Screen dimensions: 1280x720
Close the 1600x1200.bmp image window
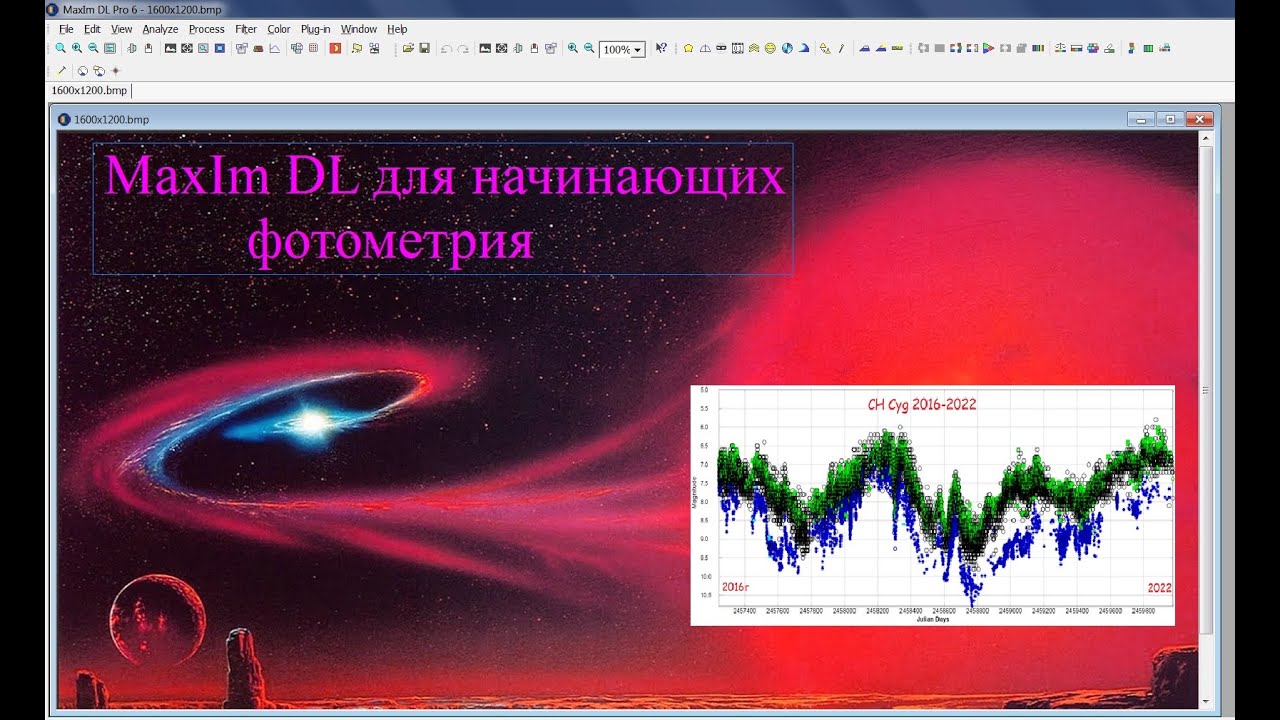click(1199, 119)
